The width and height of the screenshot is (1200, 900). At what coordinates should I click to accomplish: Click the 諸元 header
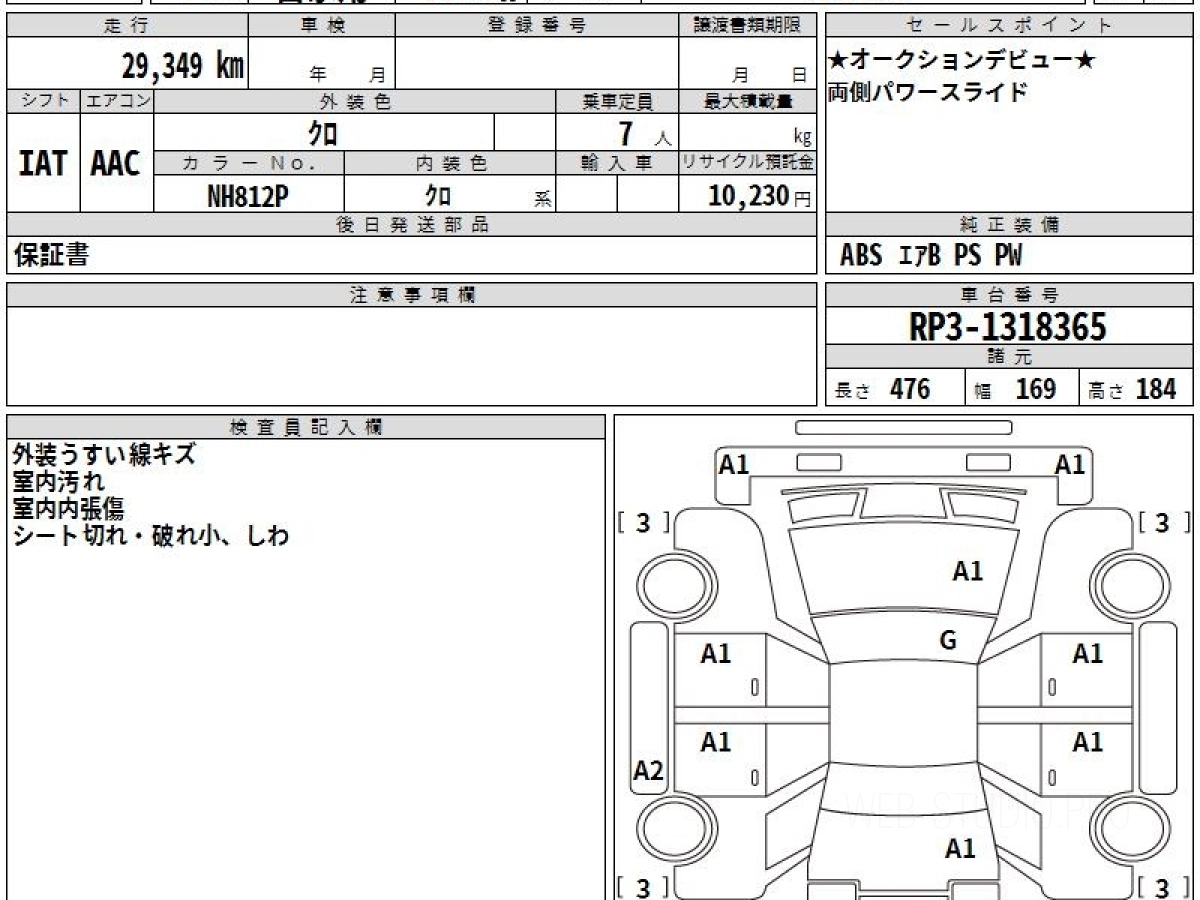tap(1010, 357)
